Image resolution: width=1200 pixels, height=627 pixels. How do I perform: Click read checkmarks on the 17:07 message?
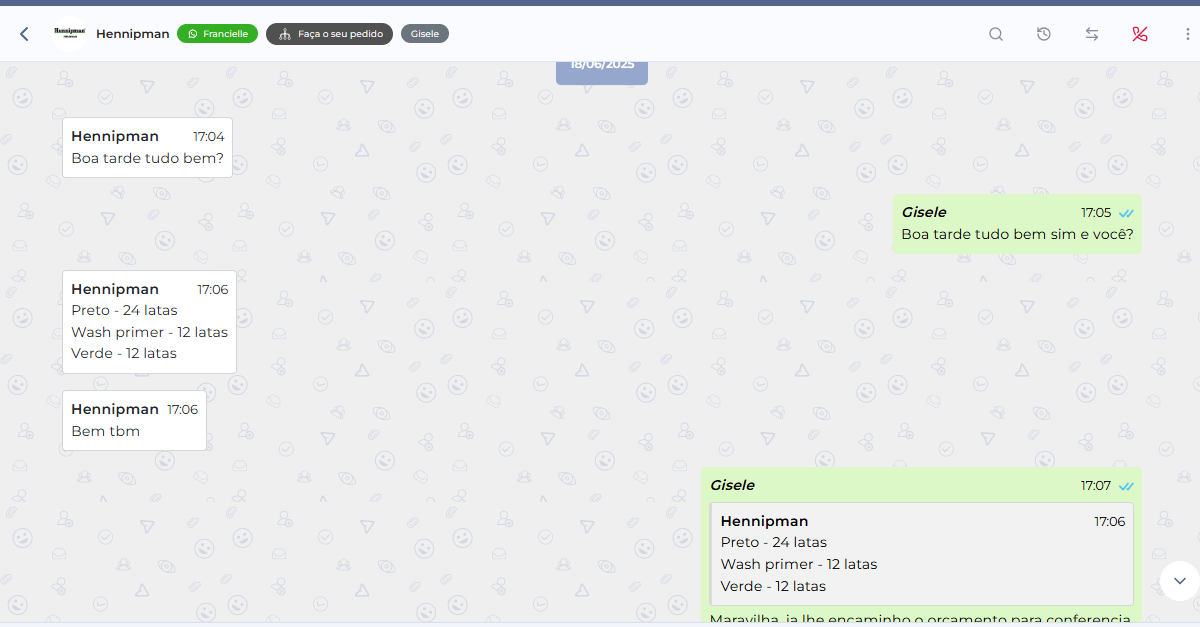1127,486
